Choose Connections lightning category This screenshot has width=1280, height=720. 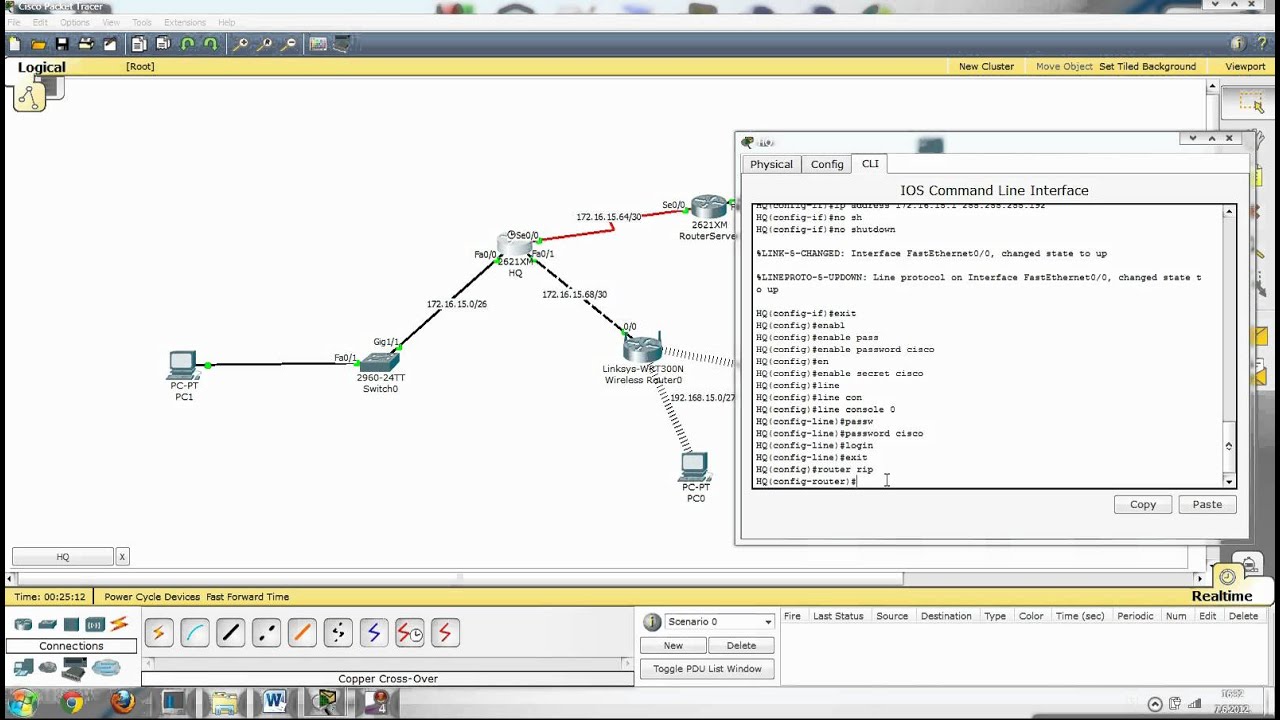[x=119, y=624]
